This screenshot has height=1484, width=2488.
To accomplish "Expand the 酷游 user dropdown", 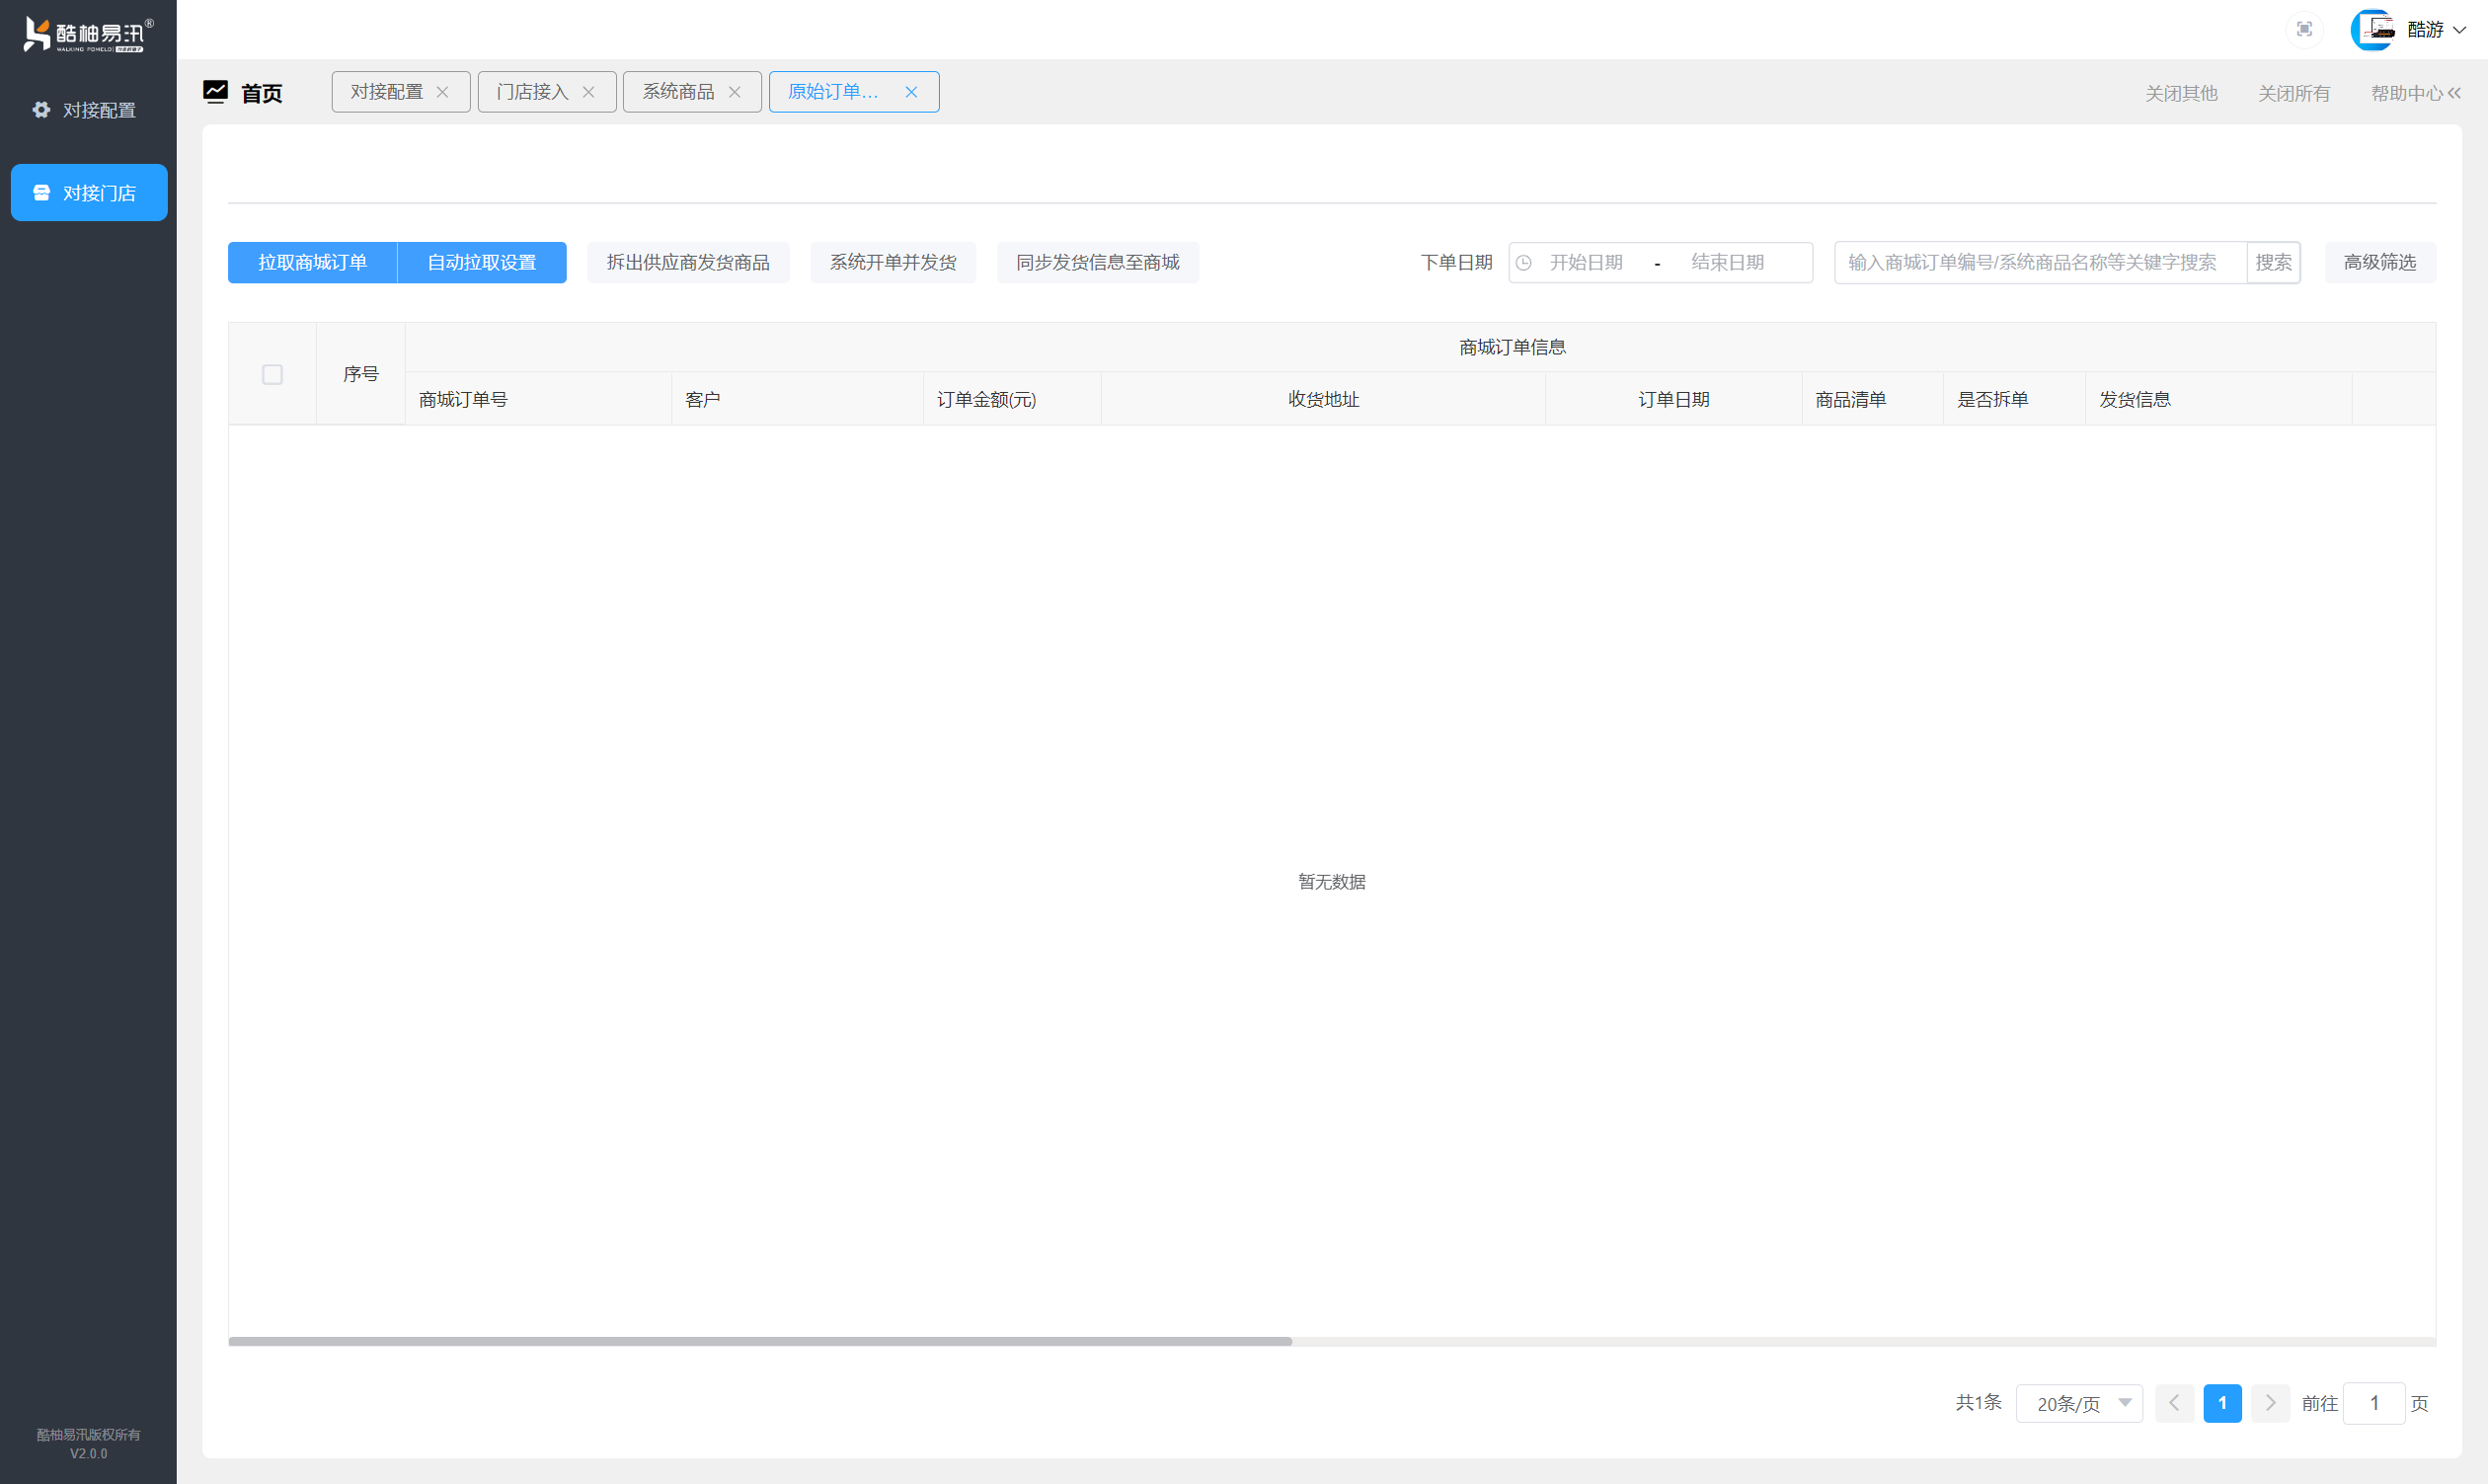I will click(2436, 30).
